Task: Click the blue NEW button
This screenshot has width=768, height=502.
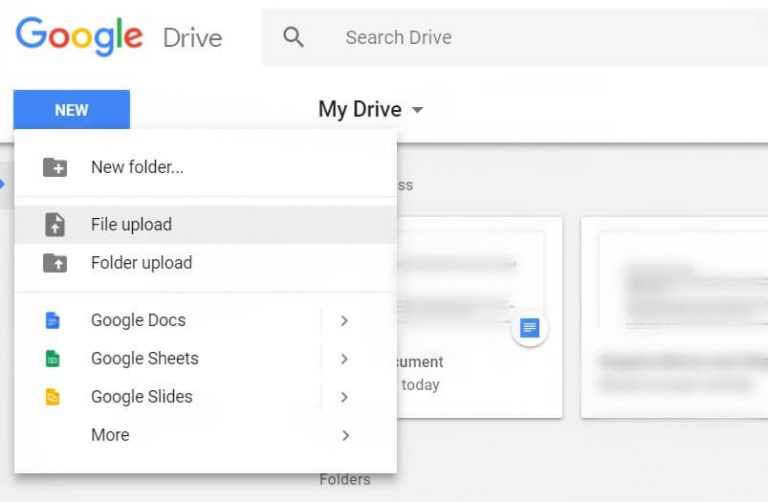Action: coord(72,109)
